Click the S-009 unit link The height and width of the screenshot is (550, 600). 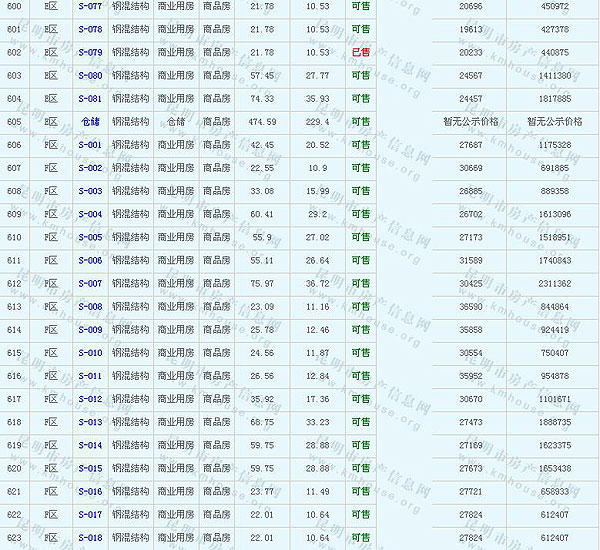(x=90, y=330)
